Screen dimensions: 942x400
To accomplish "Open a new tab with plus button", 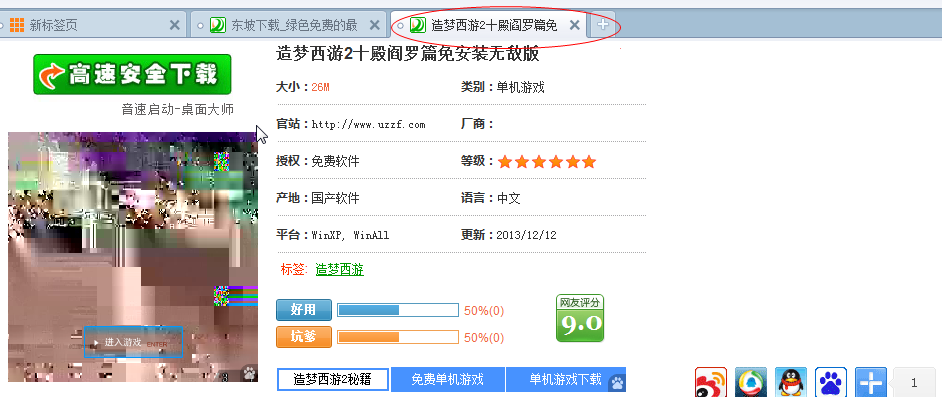I will click(603, 25).
